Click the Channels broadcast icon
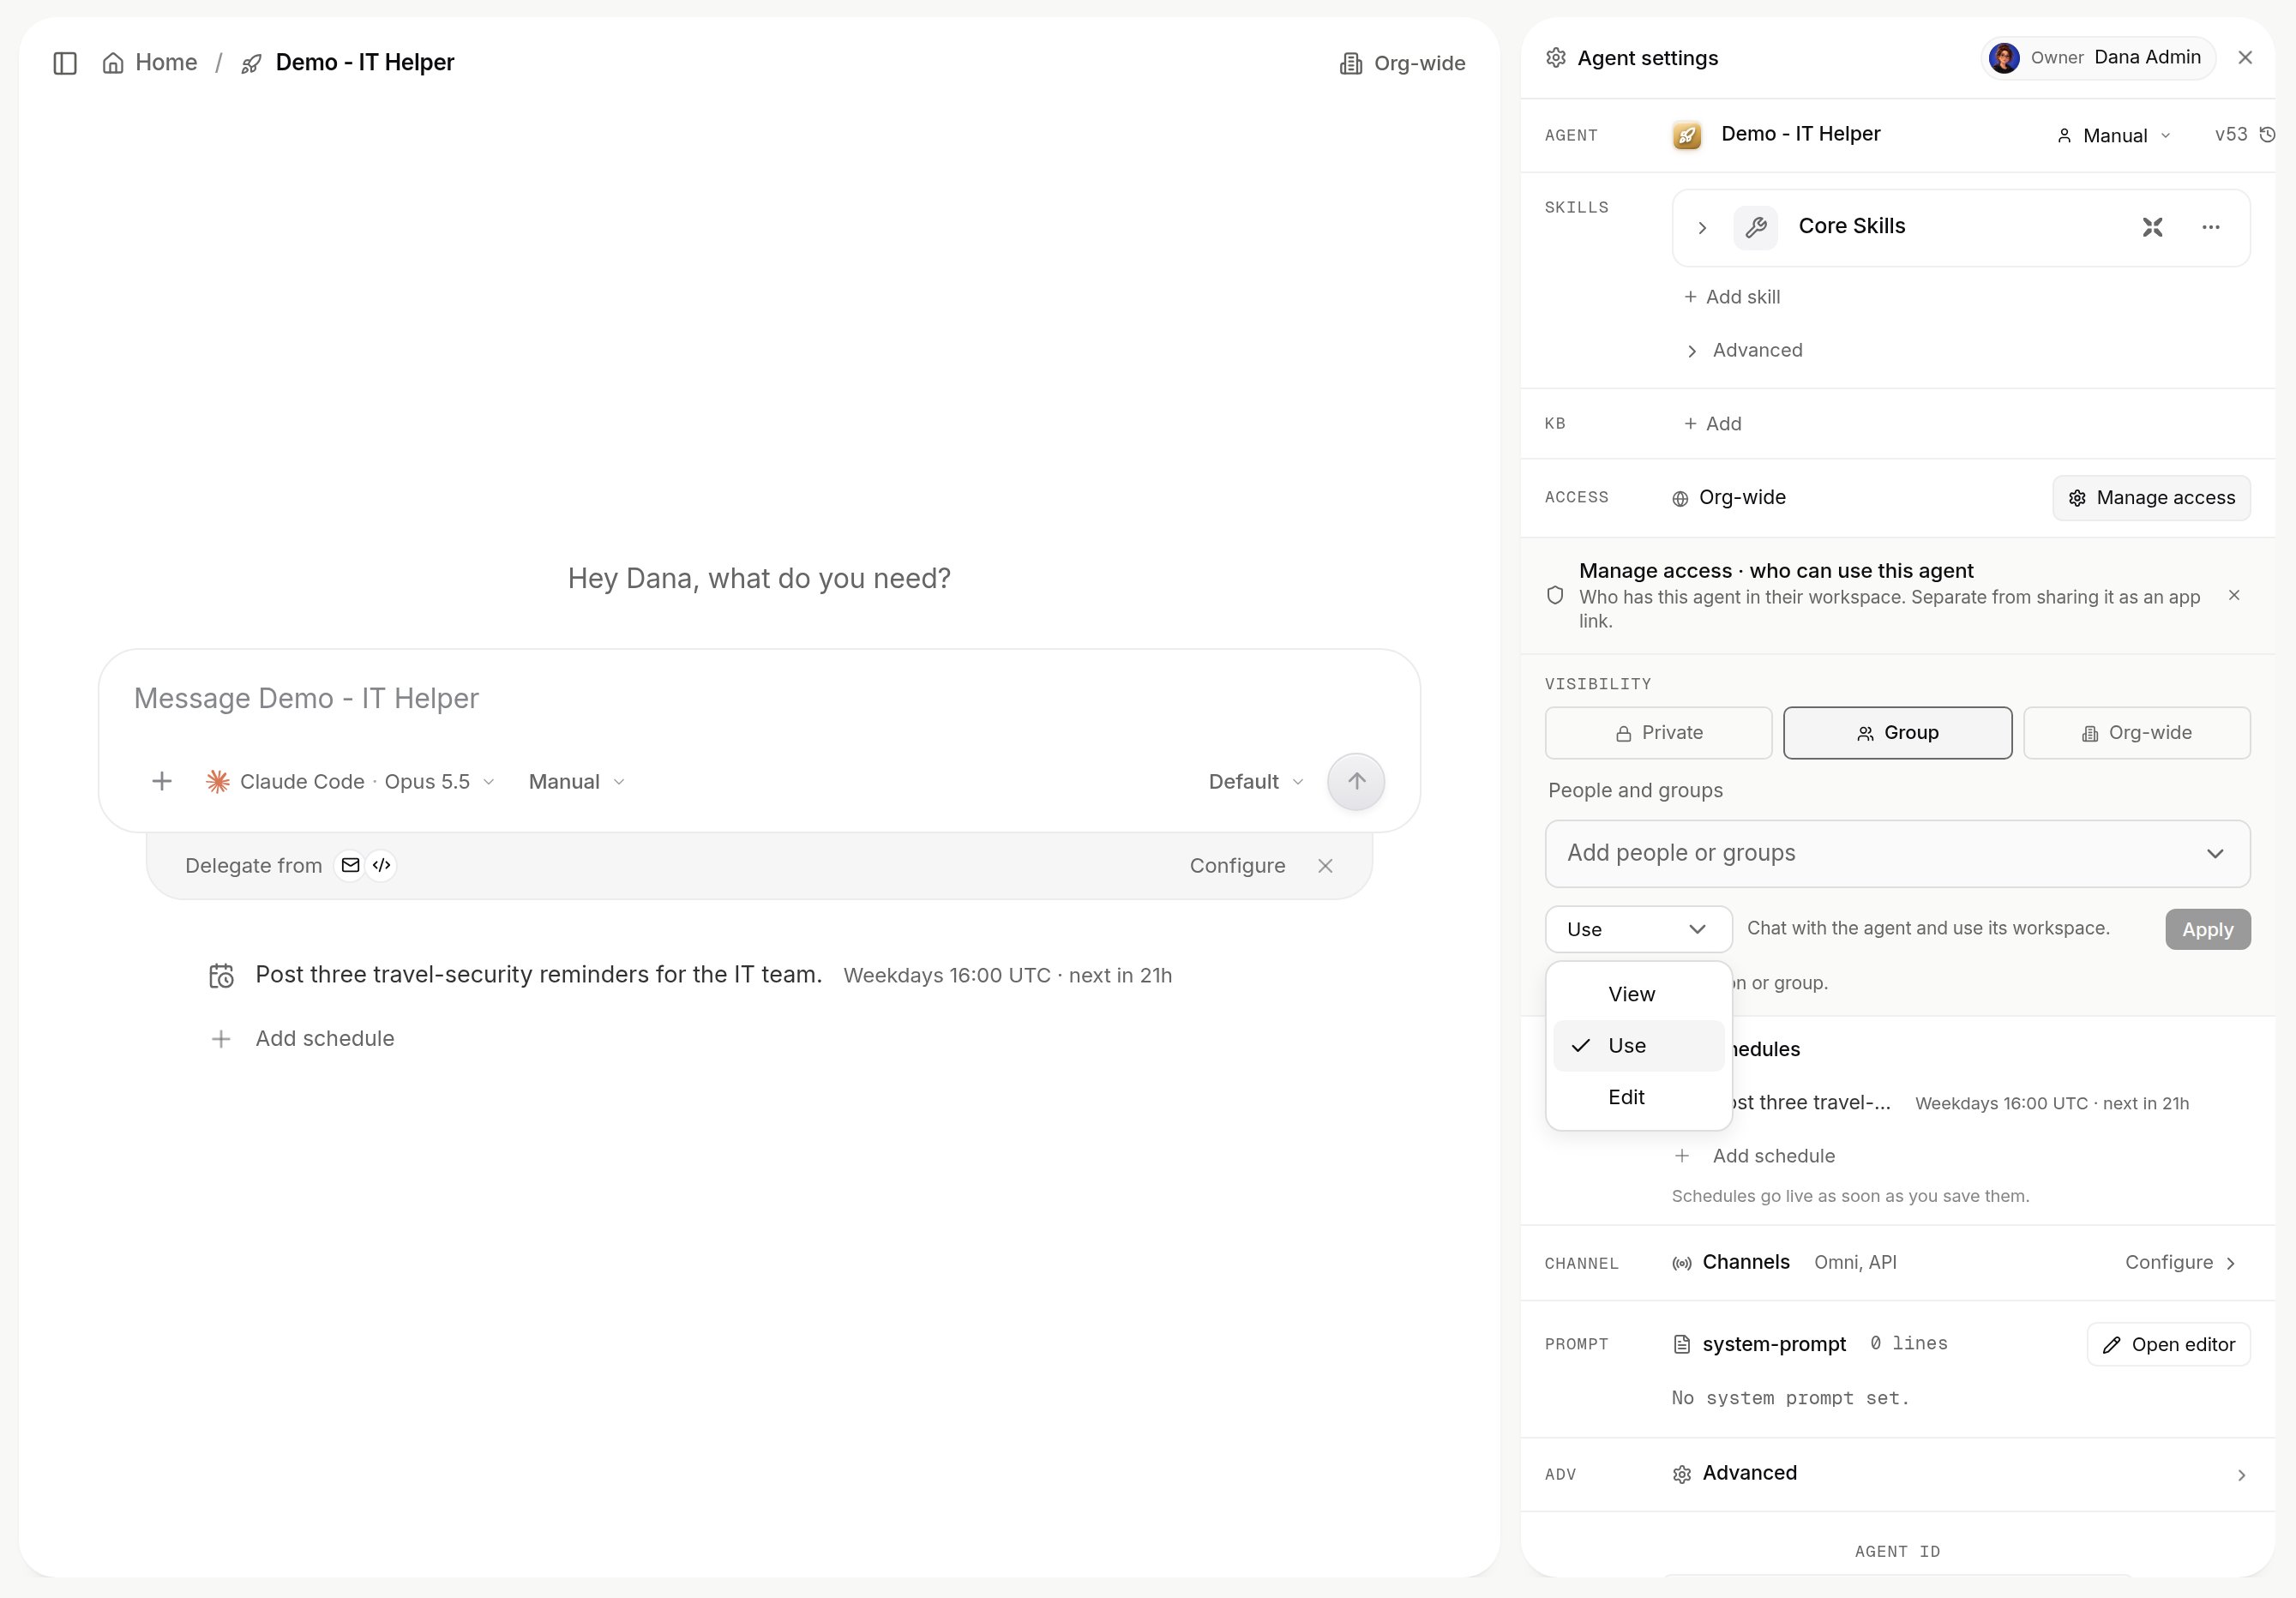The width and height of the screenshot is (2296, 1598). [x=1682, y=1264]
